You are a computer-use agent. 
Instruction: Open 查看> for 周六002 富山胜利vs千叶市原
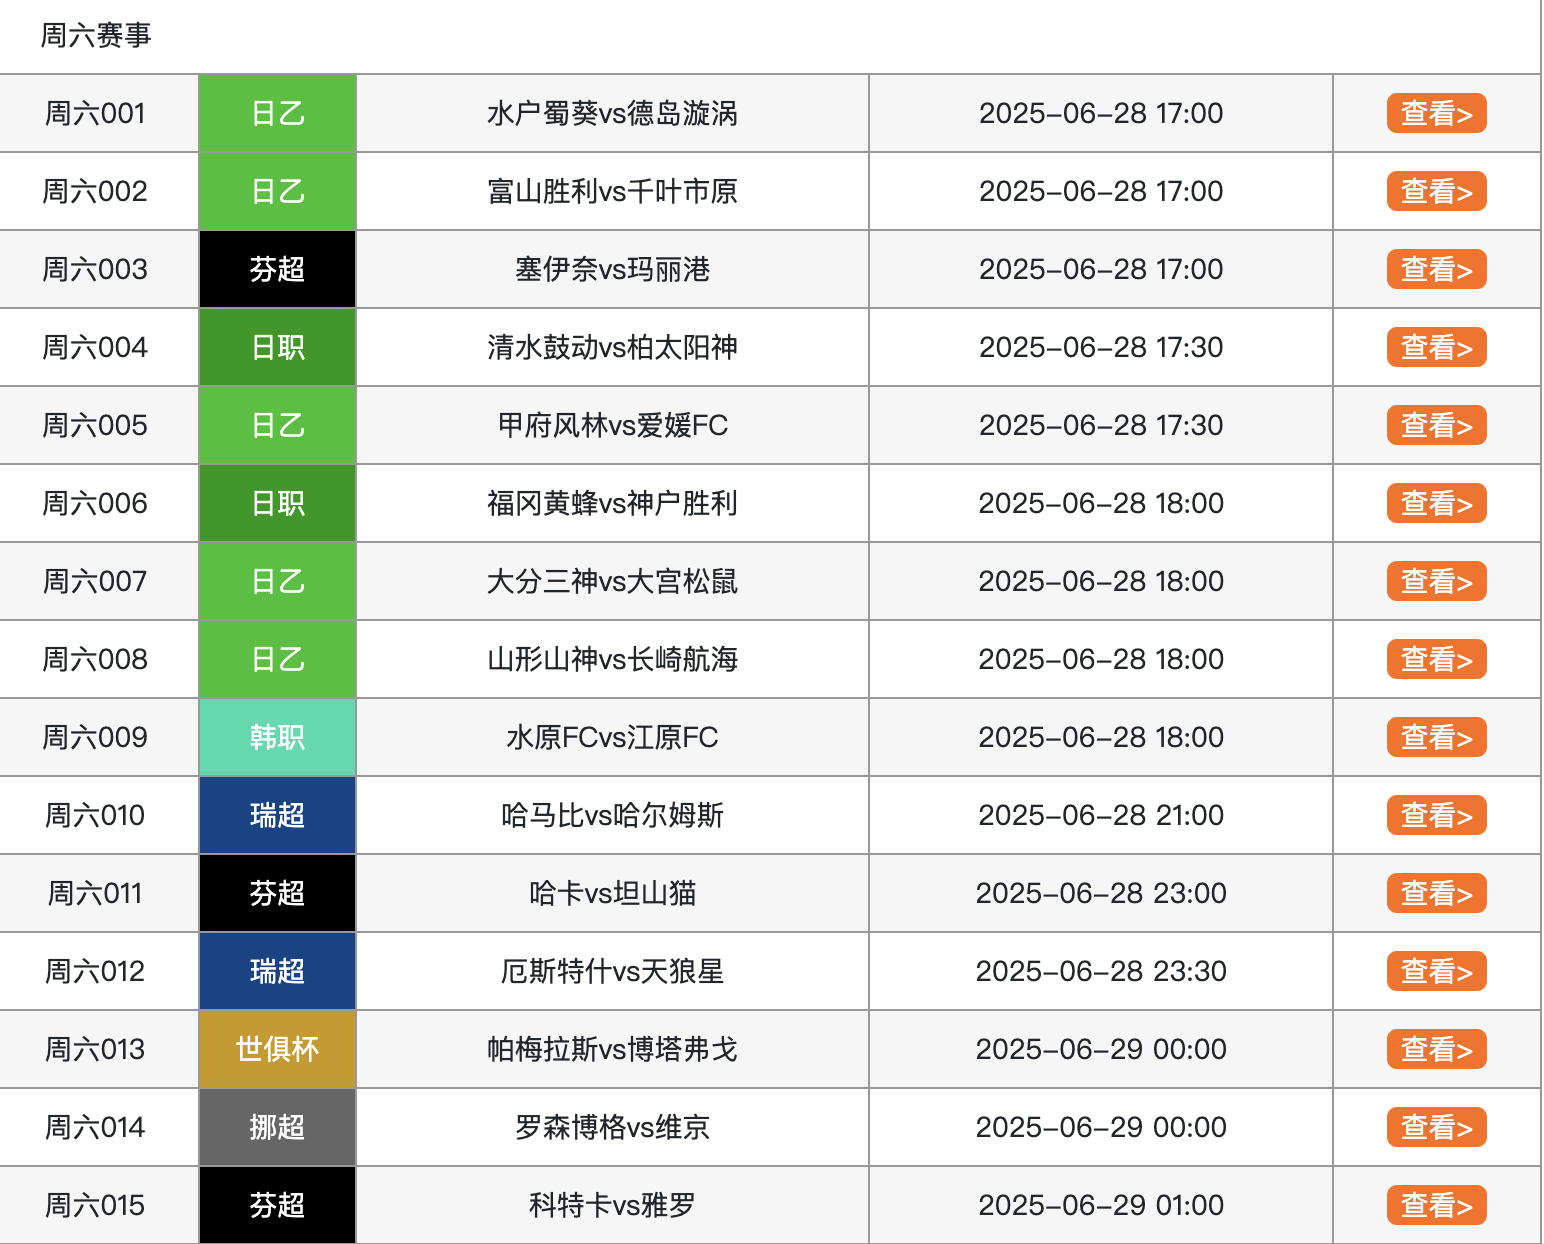tap(1436, 191)
